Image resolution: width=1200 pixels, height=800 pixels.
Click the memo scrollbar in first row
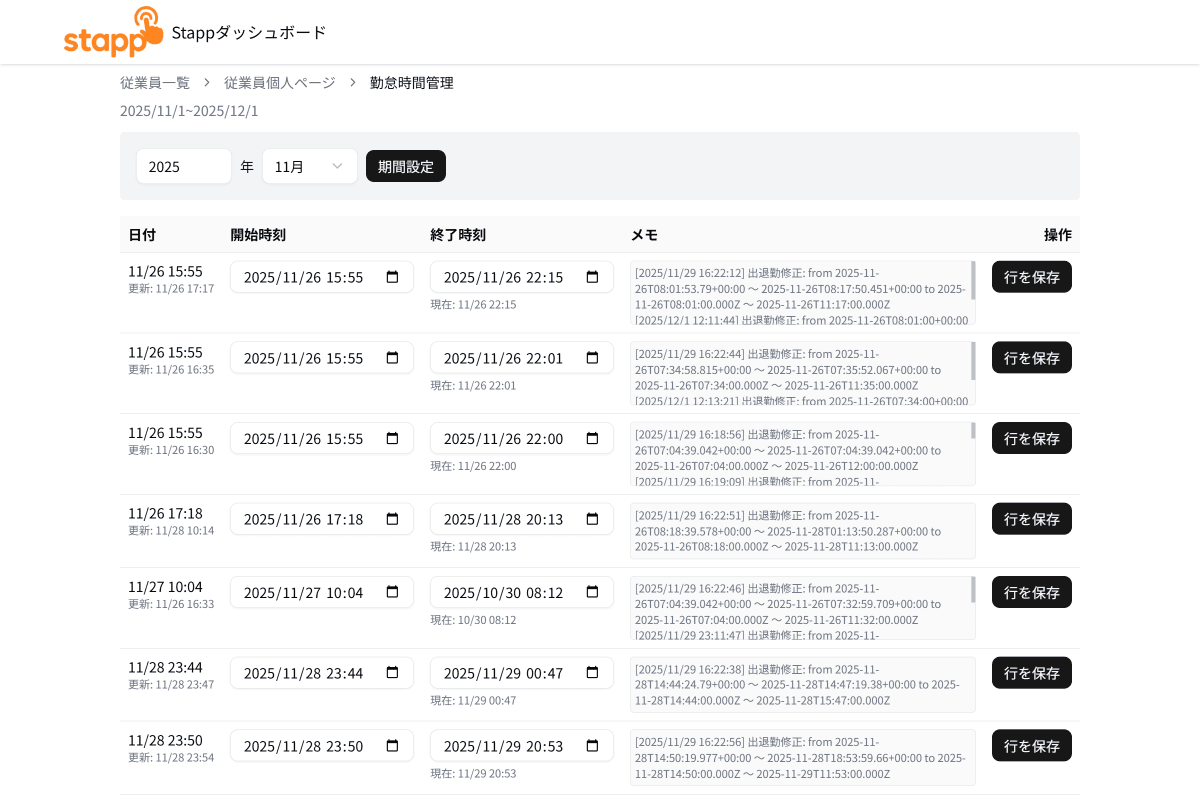click(973, 281)
